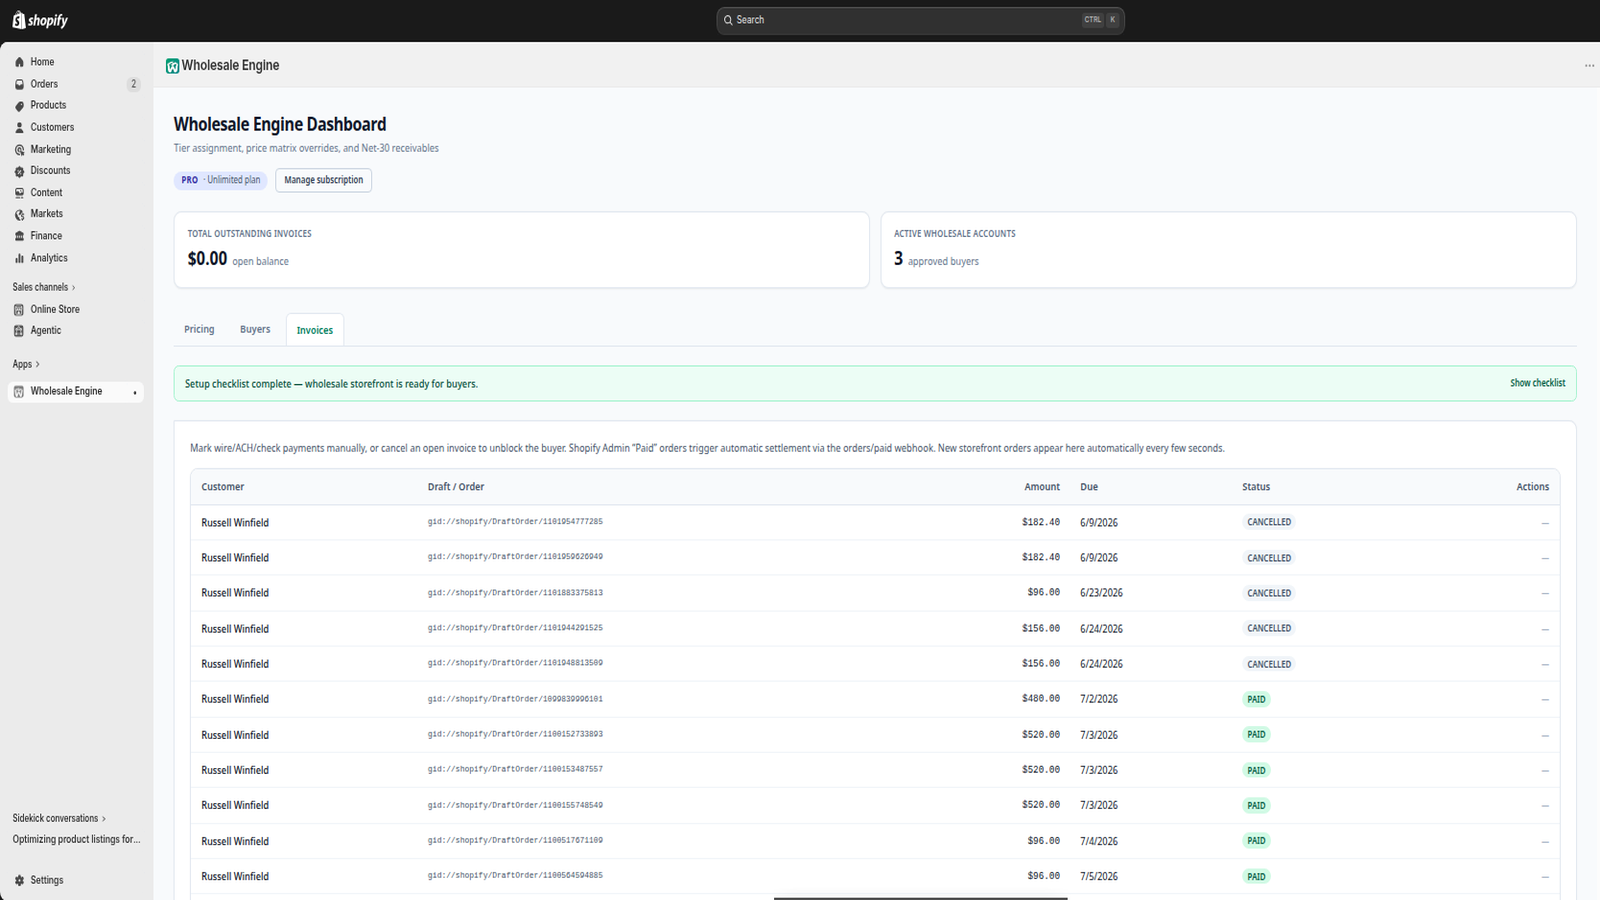Click the Amount column header

1042,487
